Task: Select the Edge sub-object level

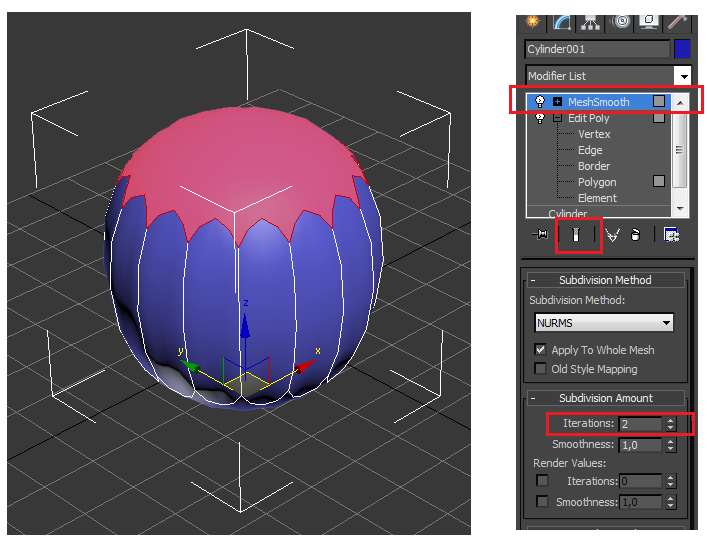Action: pyautogui.click(x=590, y=150)
